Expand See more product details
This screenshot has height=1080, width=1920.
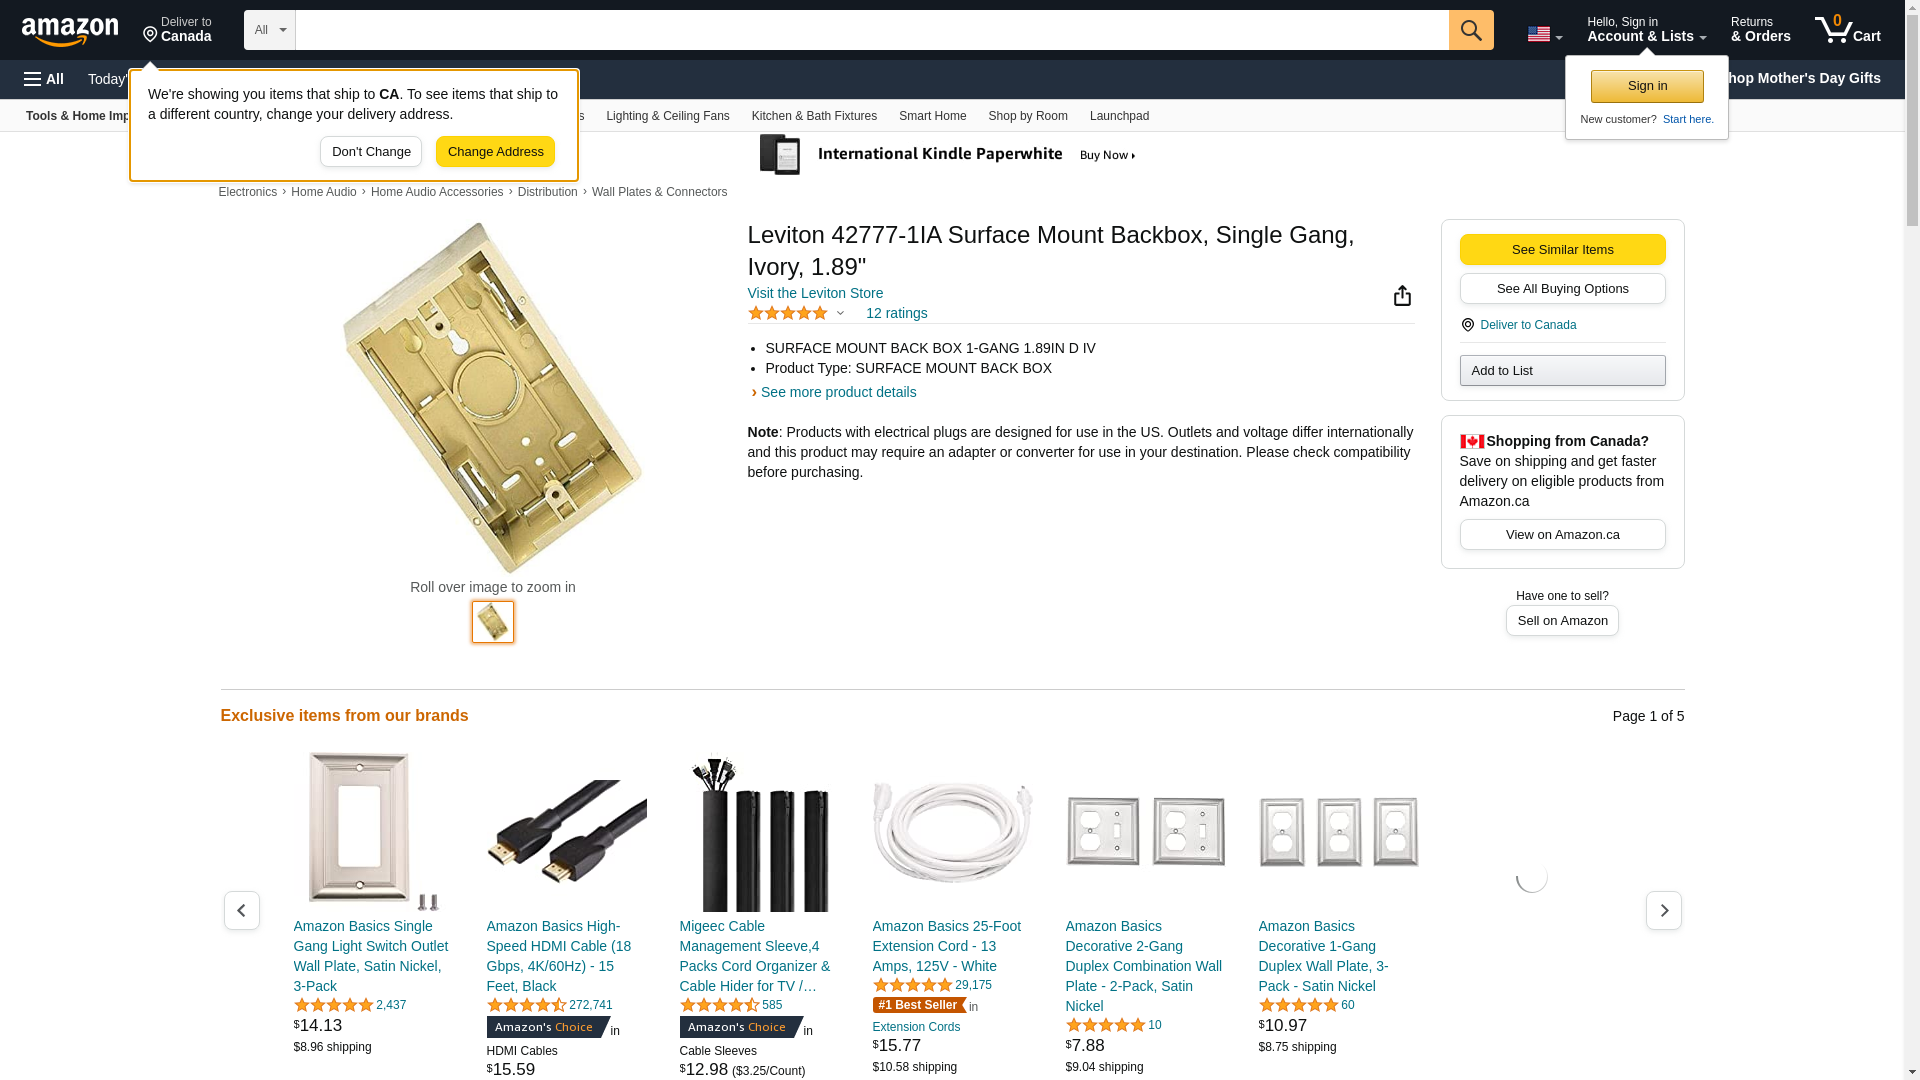click(838, 392)
